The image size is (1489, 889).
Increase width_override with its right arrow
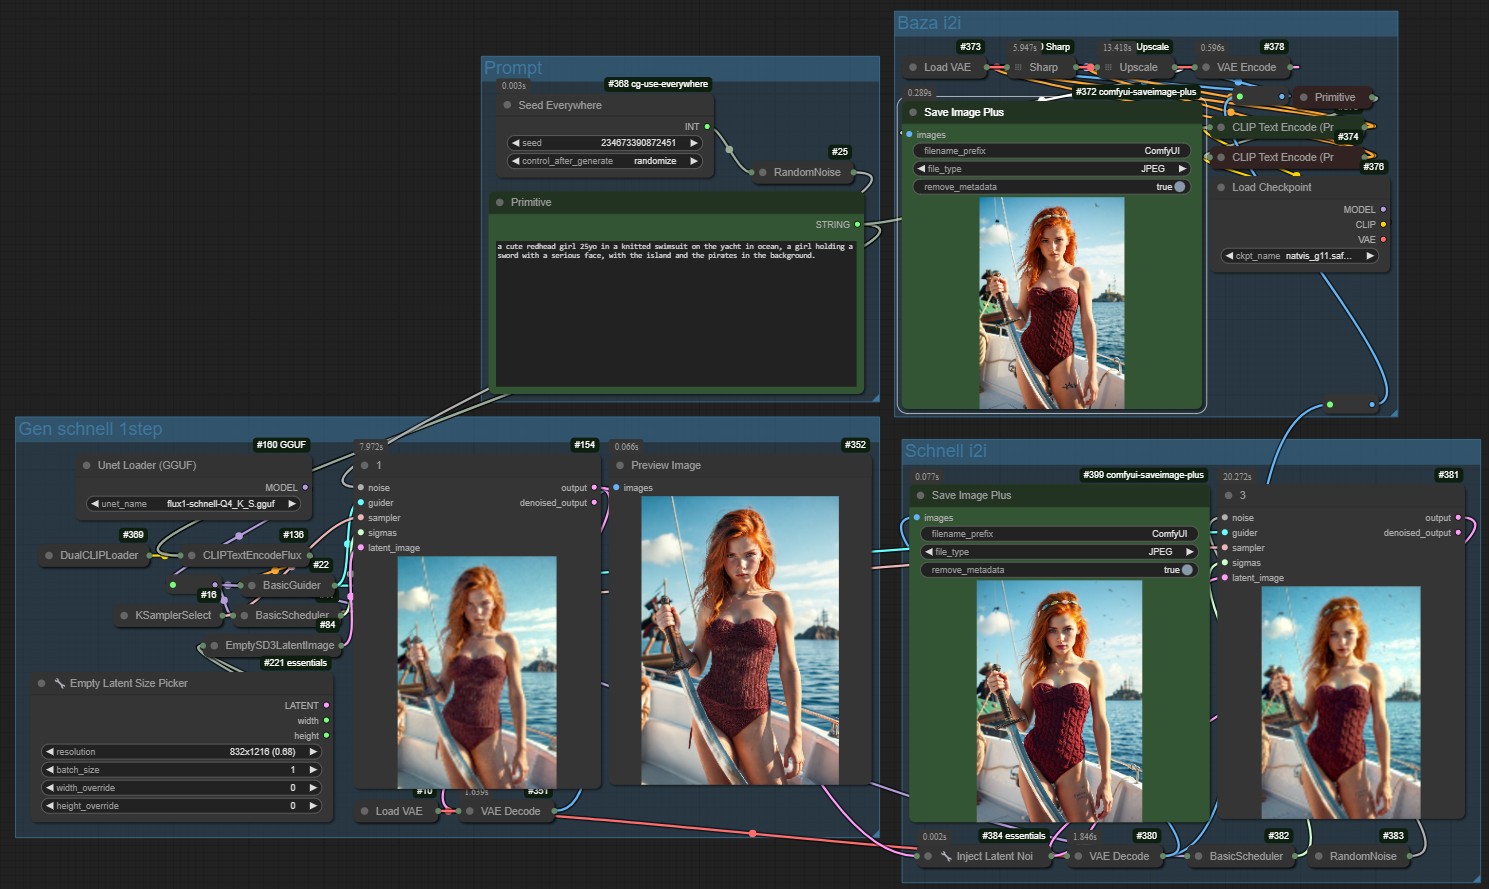(x=313, y=788)
